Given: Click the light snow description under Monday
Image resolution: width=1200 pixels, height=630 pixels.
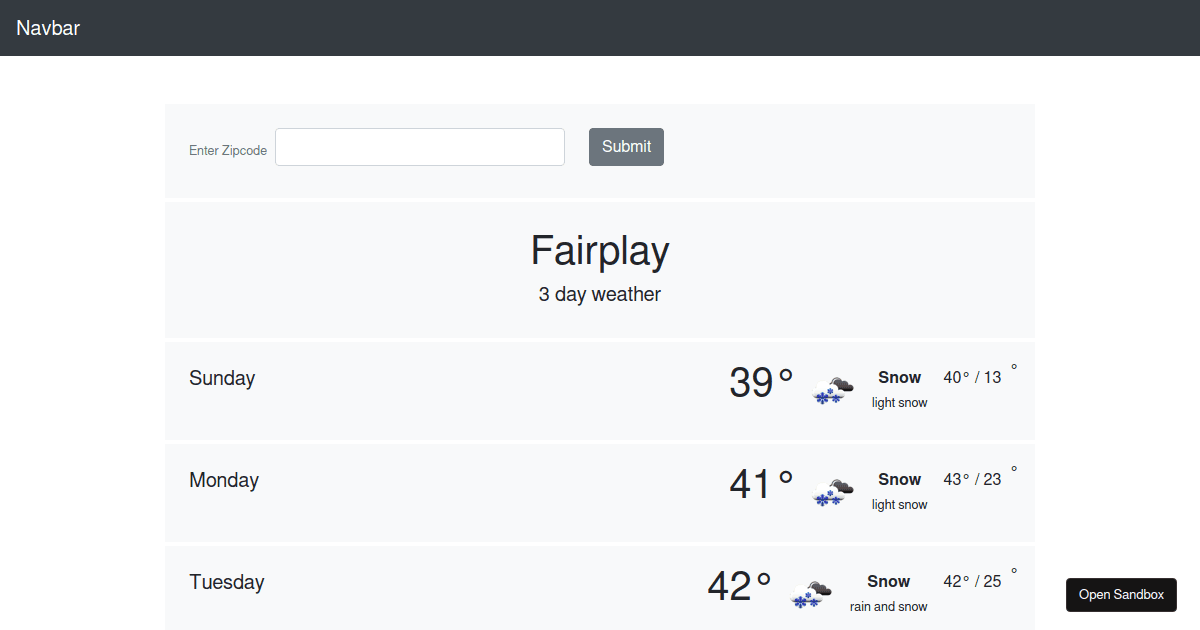Looking at the screenshot, I should pyautogui.click(x=899, y=504).
